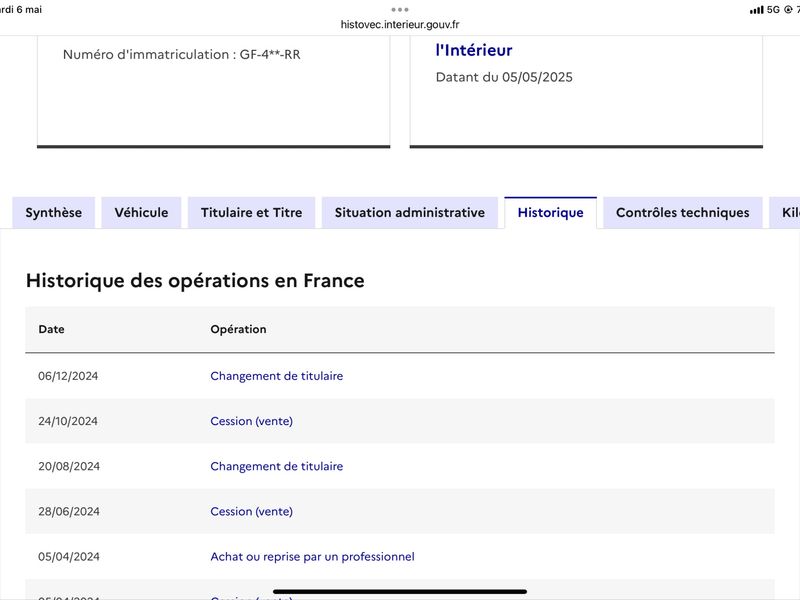Click the l'Intérieur heading link

tap(474, 50)
